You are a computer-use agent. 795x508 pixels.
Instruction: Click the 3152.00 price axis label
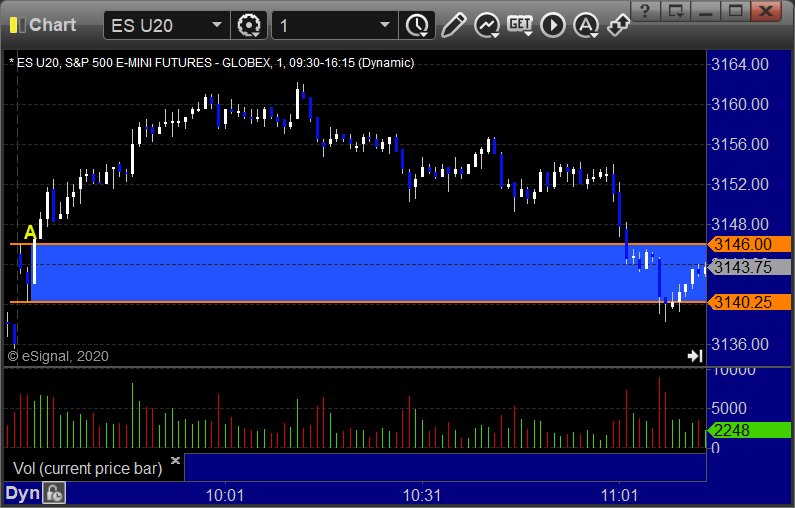740,184
